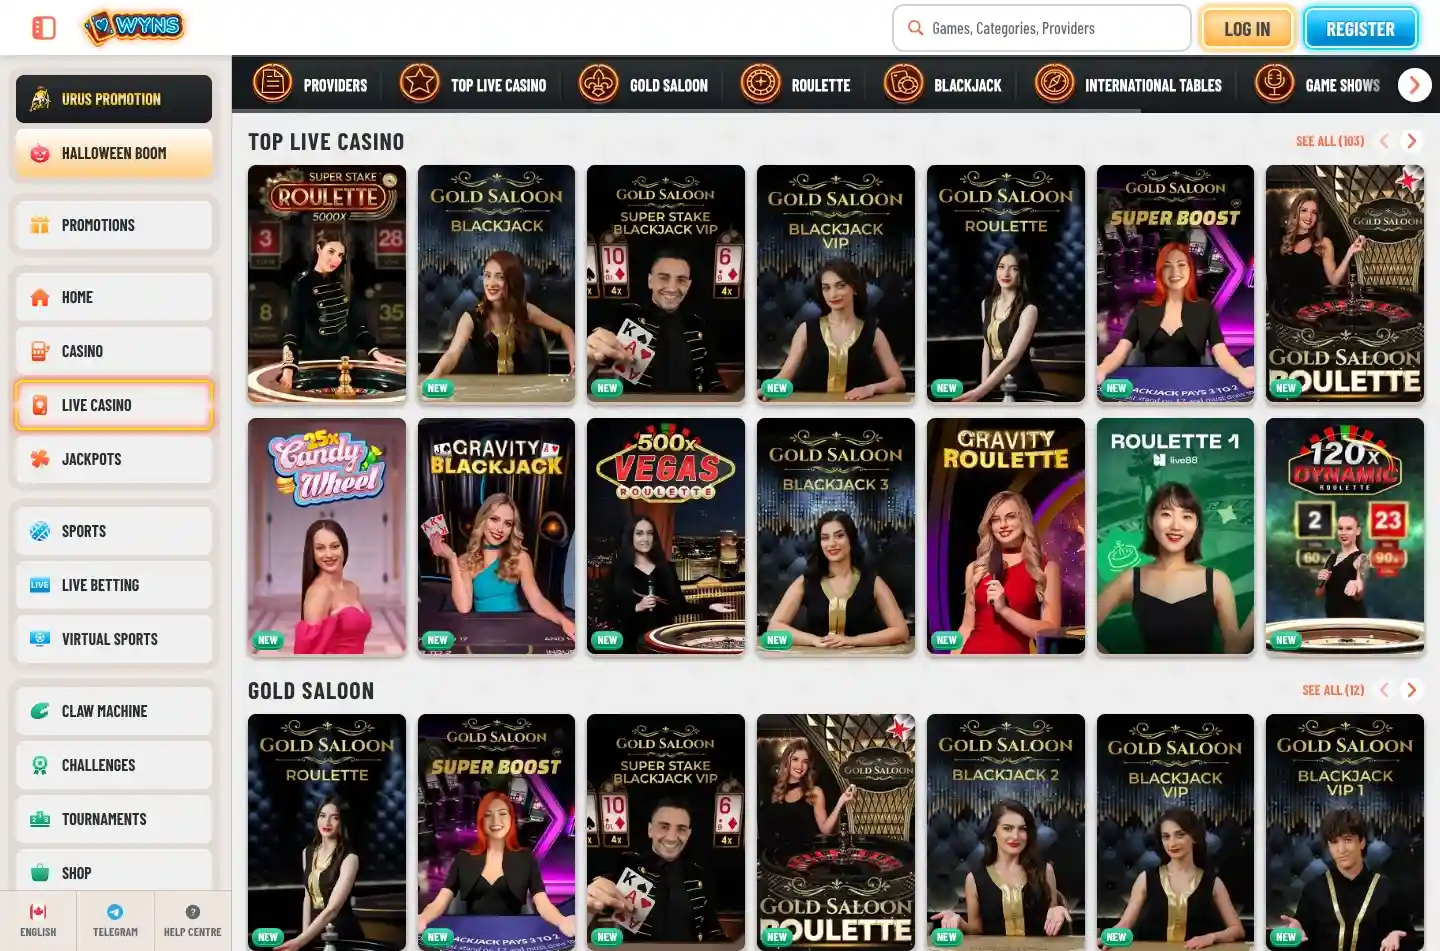Open SEE ALL (103) for Top Live Casino

click(x=1330, y=141)
